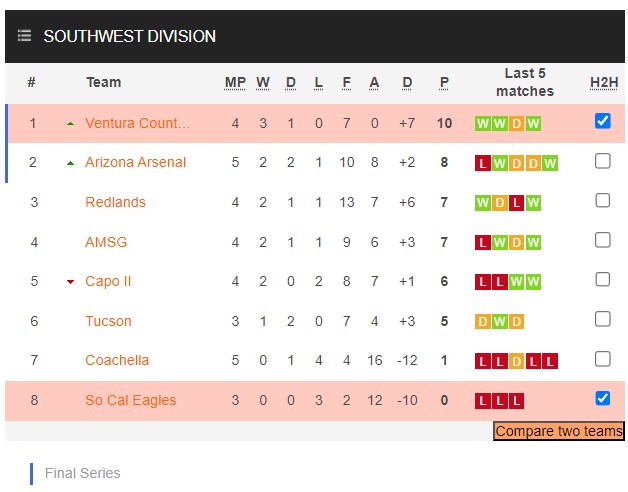Open the AMSG team link

[x=106, y=242]
